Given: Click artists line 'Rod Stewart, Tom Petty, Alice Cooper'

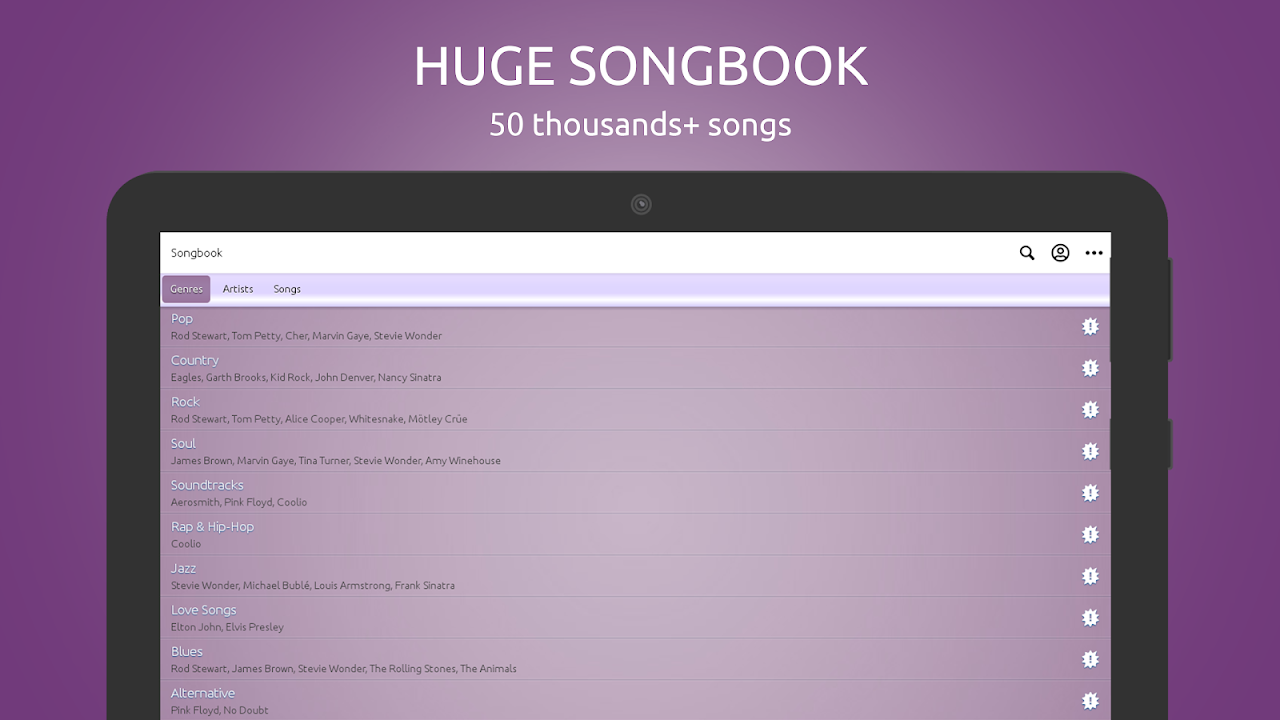Looking at the screenshot, I should point(319,420).
